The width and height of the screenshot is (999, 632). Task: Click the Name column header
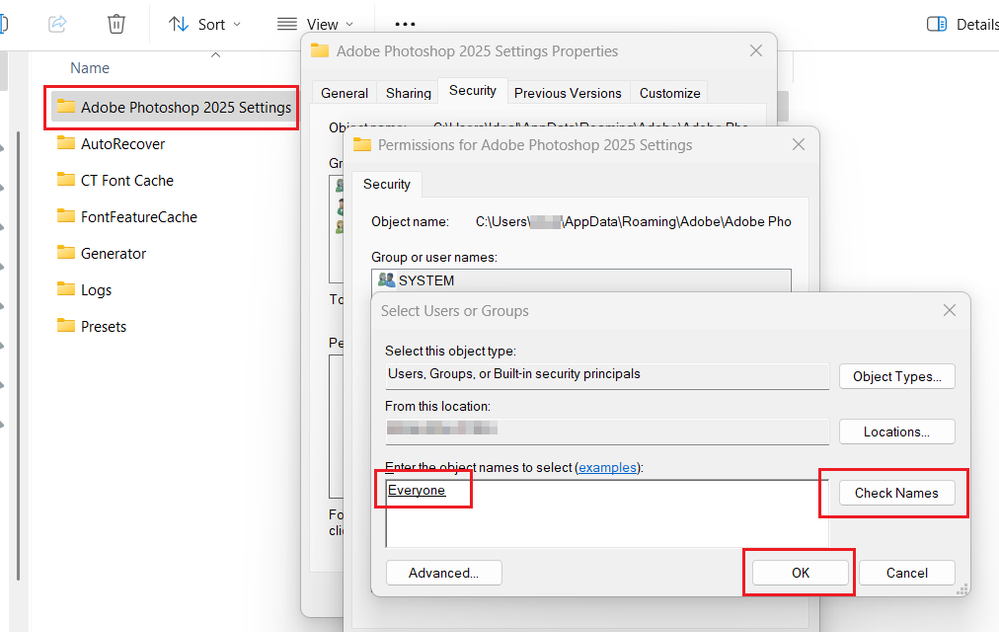[x=90, y=68]
